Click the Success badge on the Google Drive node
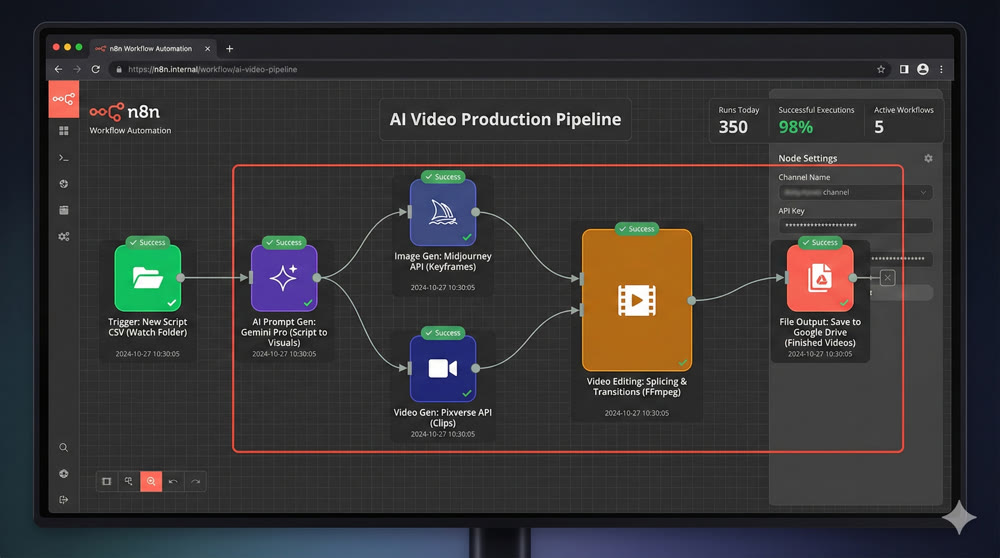The width and height of the screenshot is (1000, 558). (x=820, y=242)
